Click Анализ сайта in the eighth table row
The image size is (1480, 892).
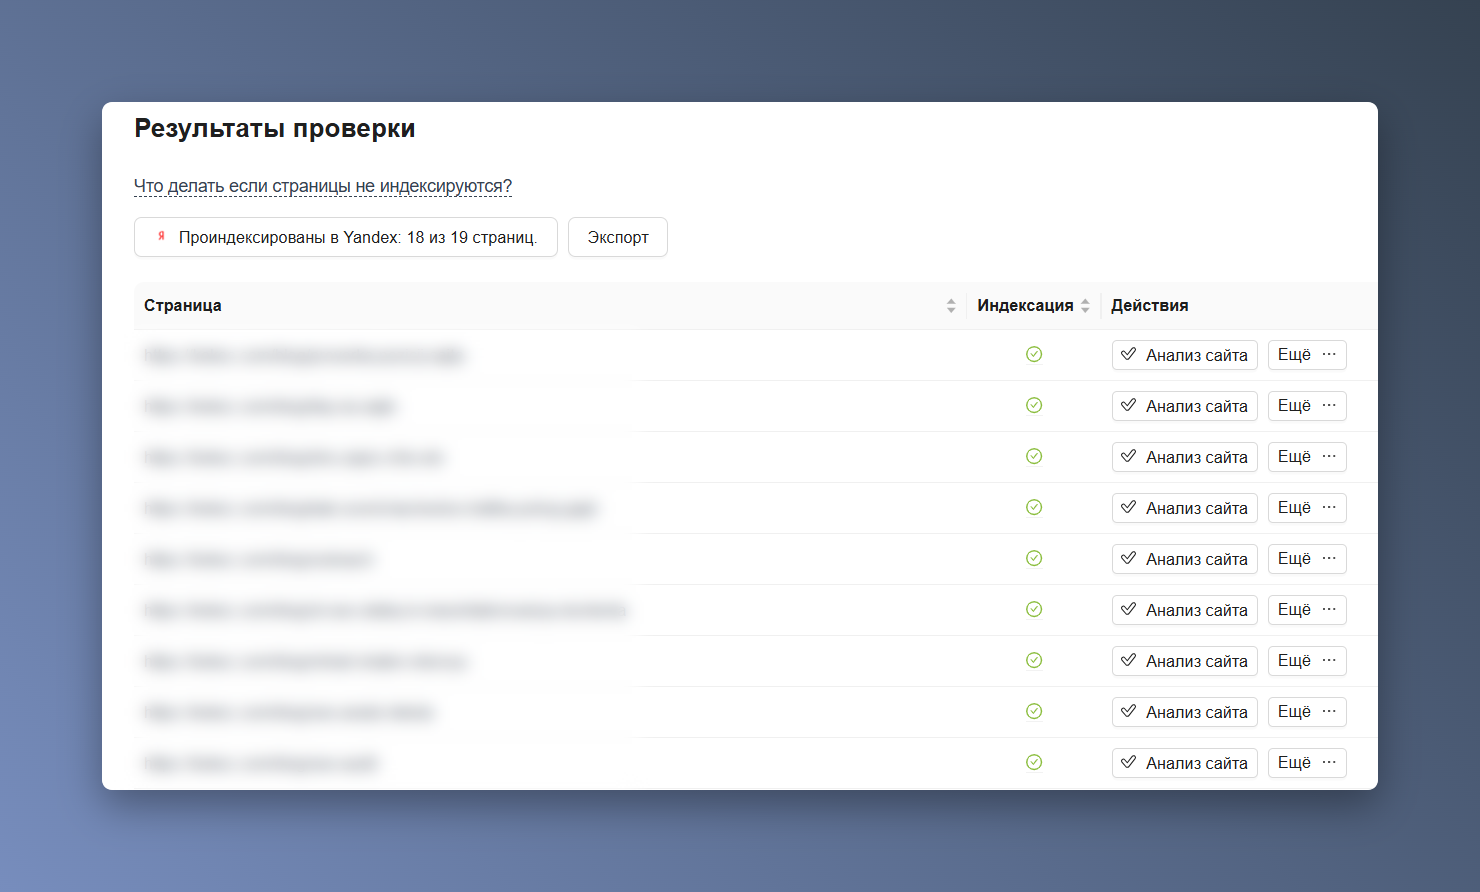click(x=1185, y=712)
